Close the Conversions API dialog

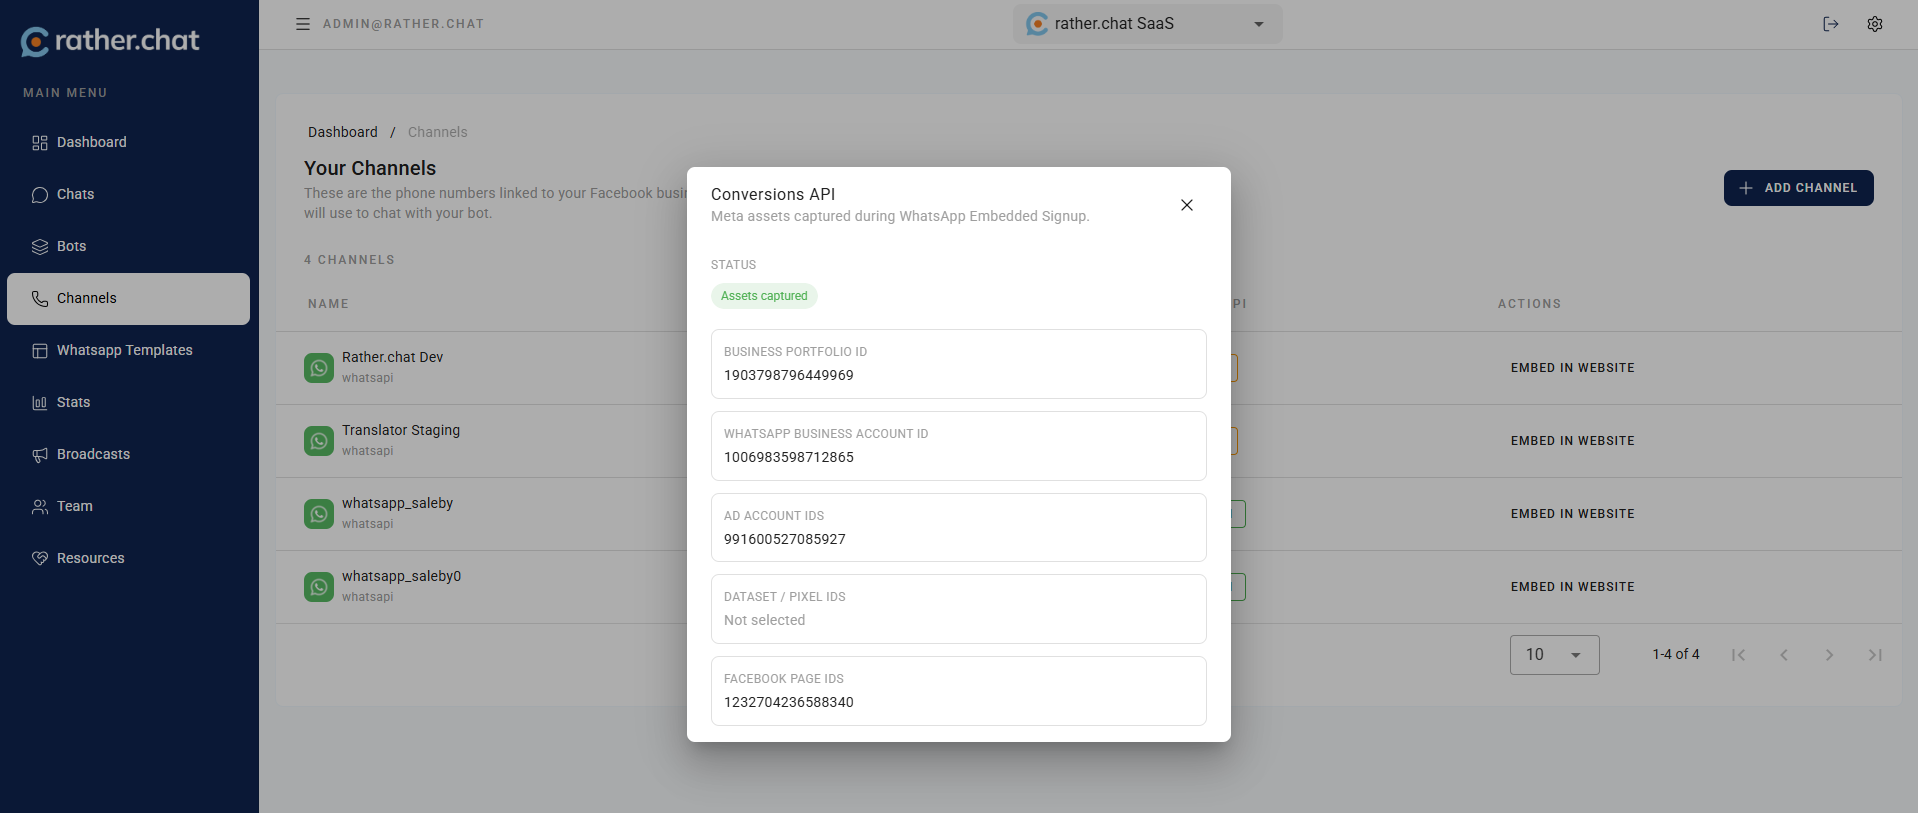1187,205
